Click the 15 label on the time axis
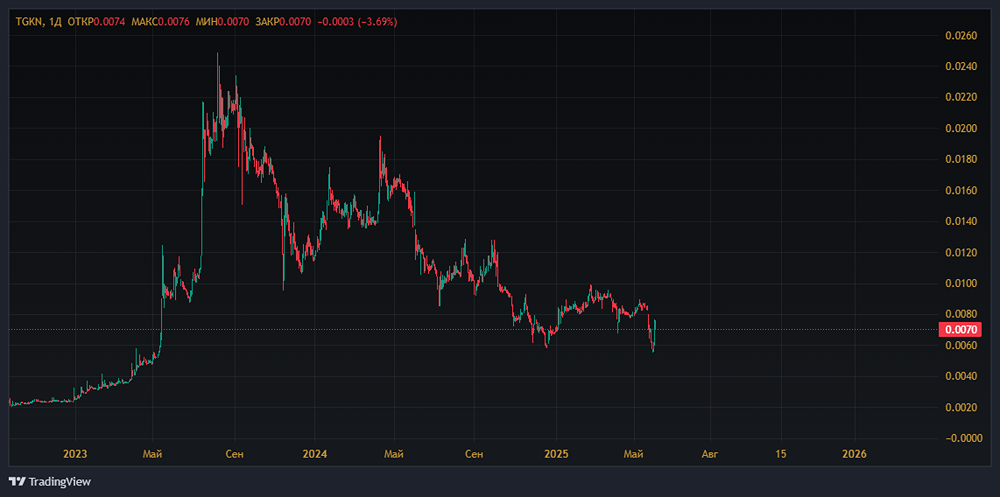The height and width of the screenshot is (497, 1000). pyautogui.click(x=781, y=454)
